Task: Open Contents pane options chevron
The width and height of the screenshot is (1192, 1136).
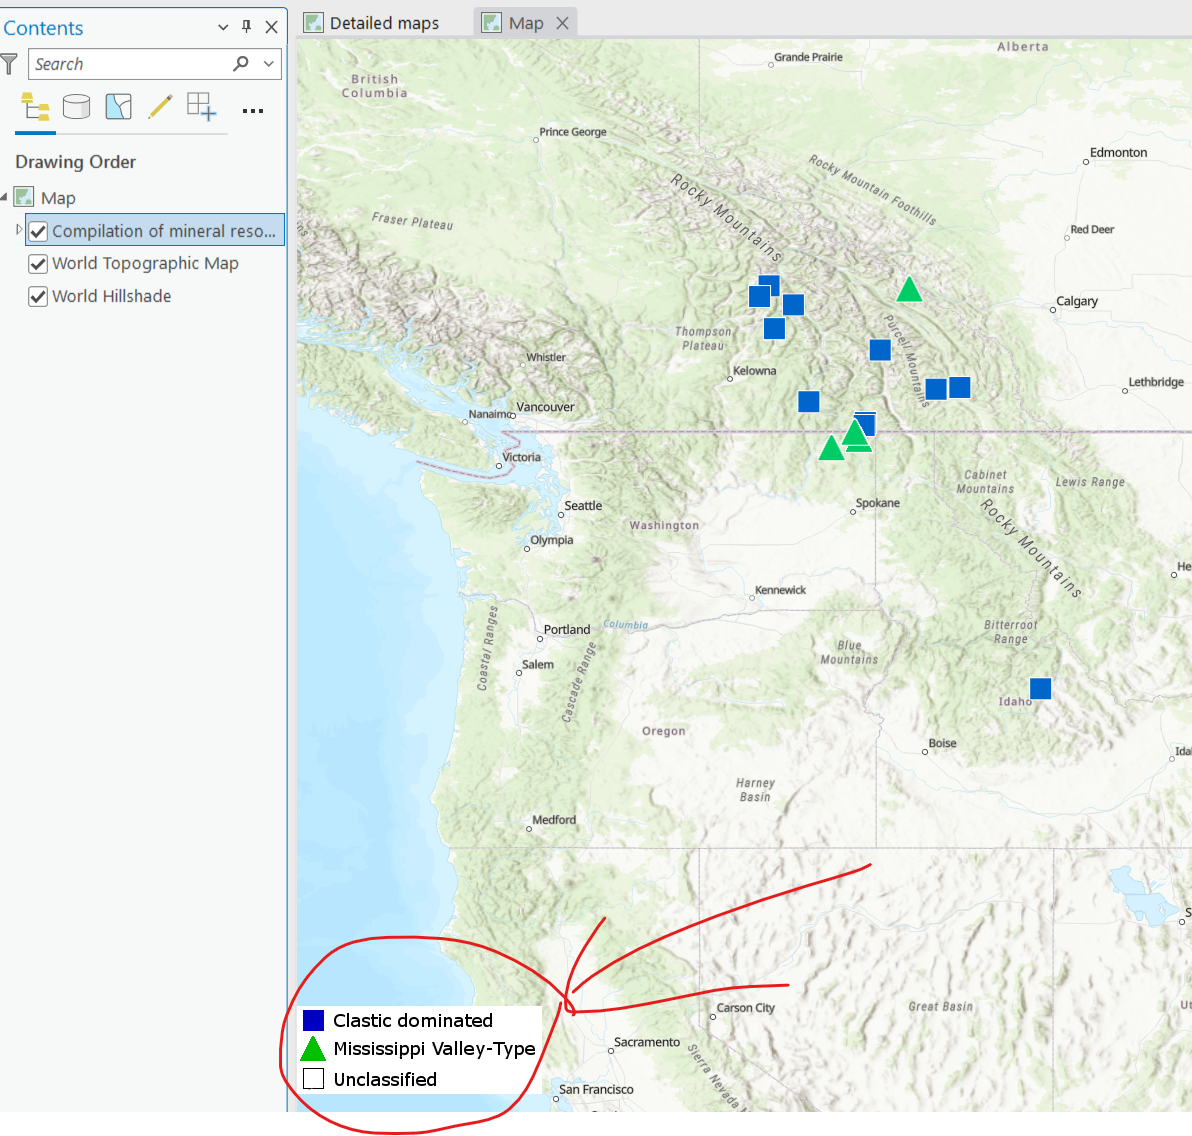Action: click(223, 27)
